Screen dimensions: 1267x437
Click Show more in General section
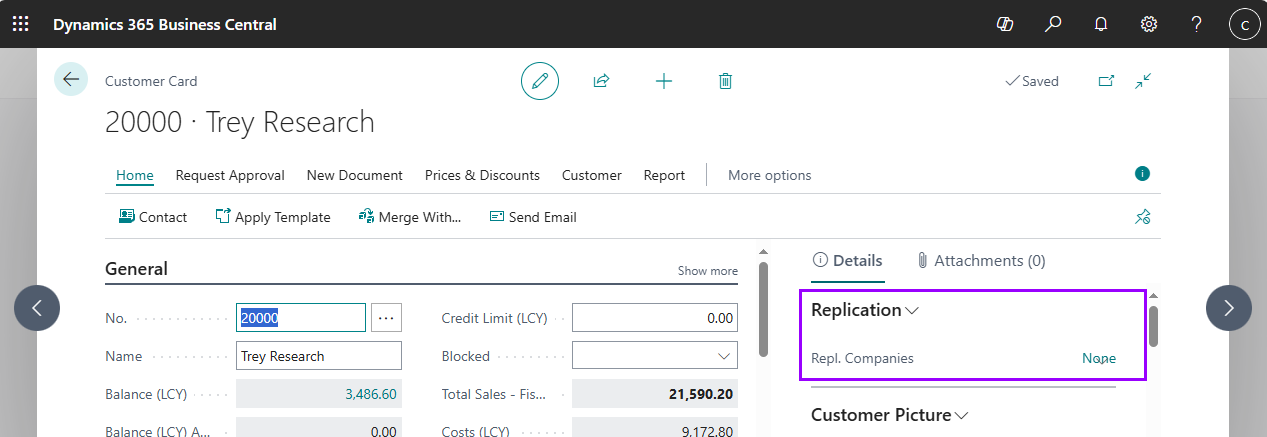(x=707, y=271)
